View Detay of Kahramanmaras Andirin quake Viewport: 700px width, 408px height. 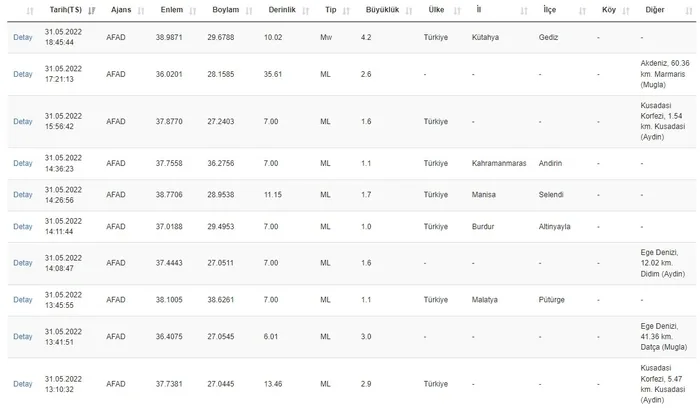point(23,163)
